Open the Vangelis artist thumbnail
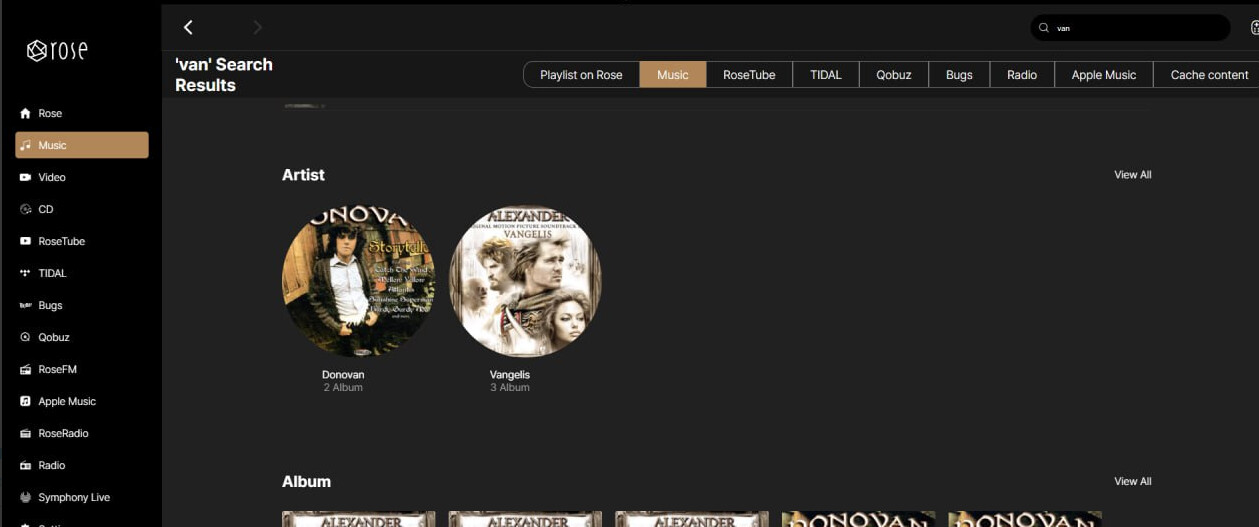Viewport: 1259px width, 527px height. (x=525, y=281)
